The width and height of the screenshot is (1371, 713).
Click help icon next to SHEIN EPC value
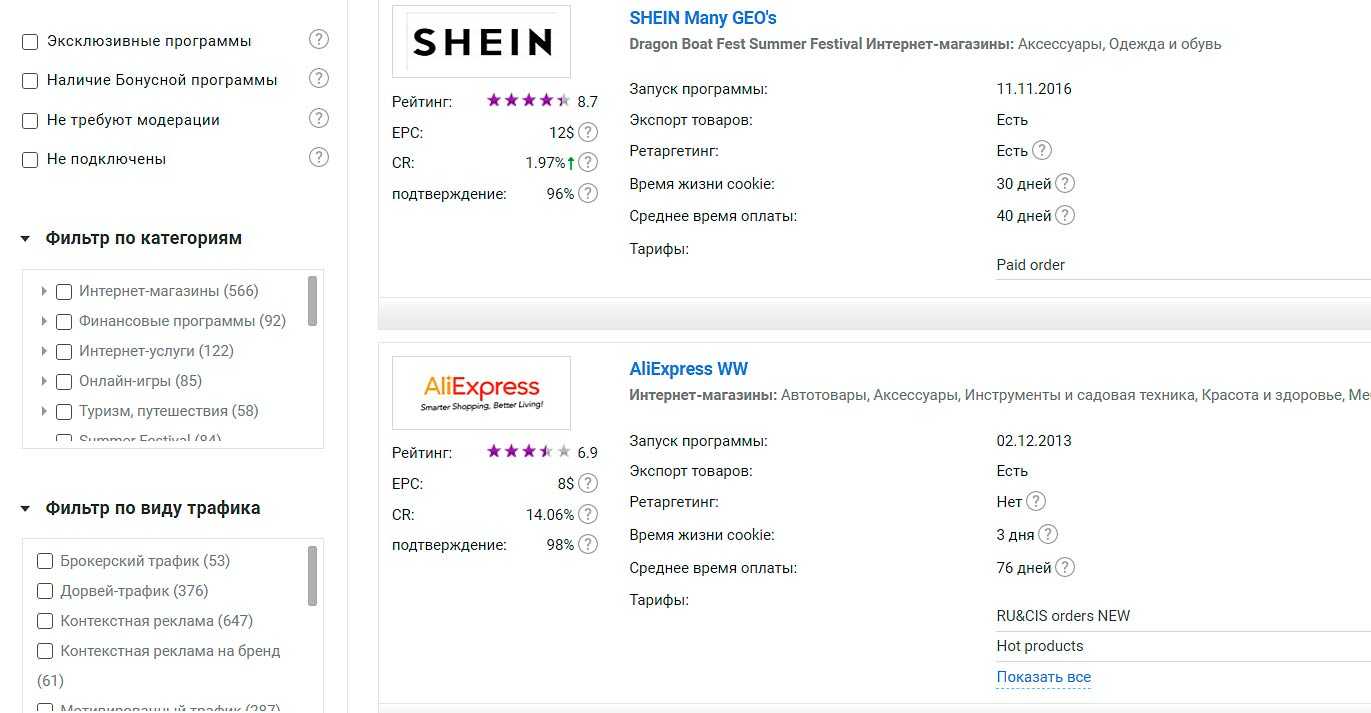point(588,132)
